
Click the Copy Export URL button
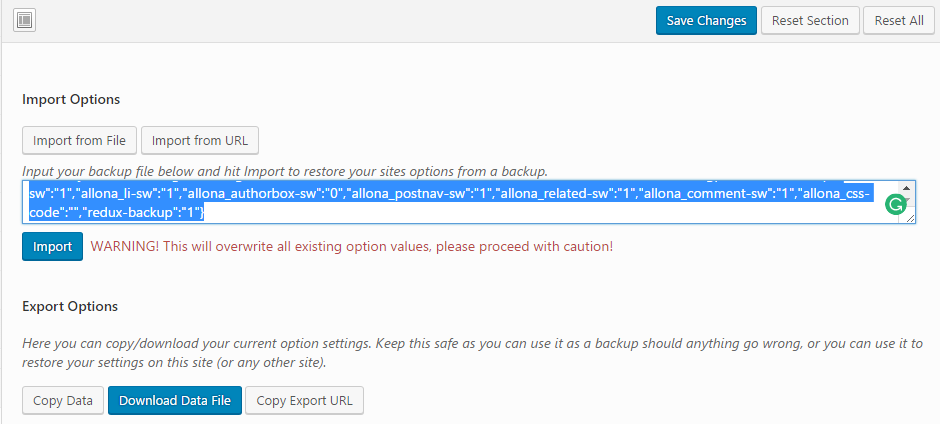(304, 401)
